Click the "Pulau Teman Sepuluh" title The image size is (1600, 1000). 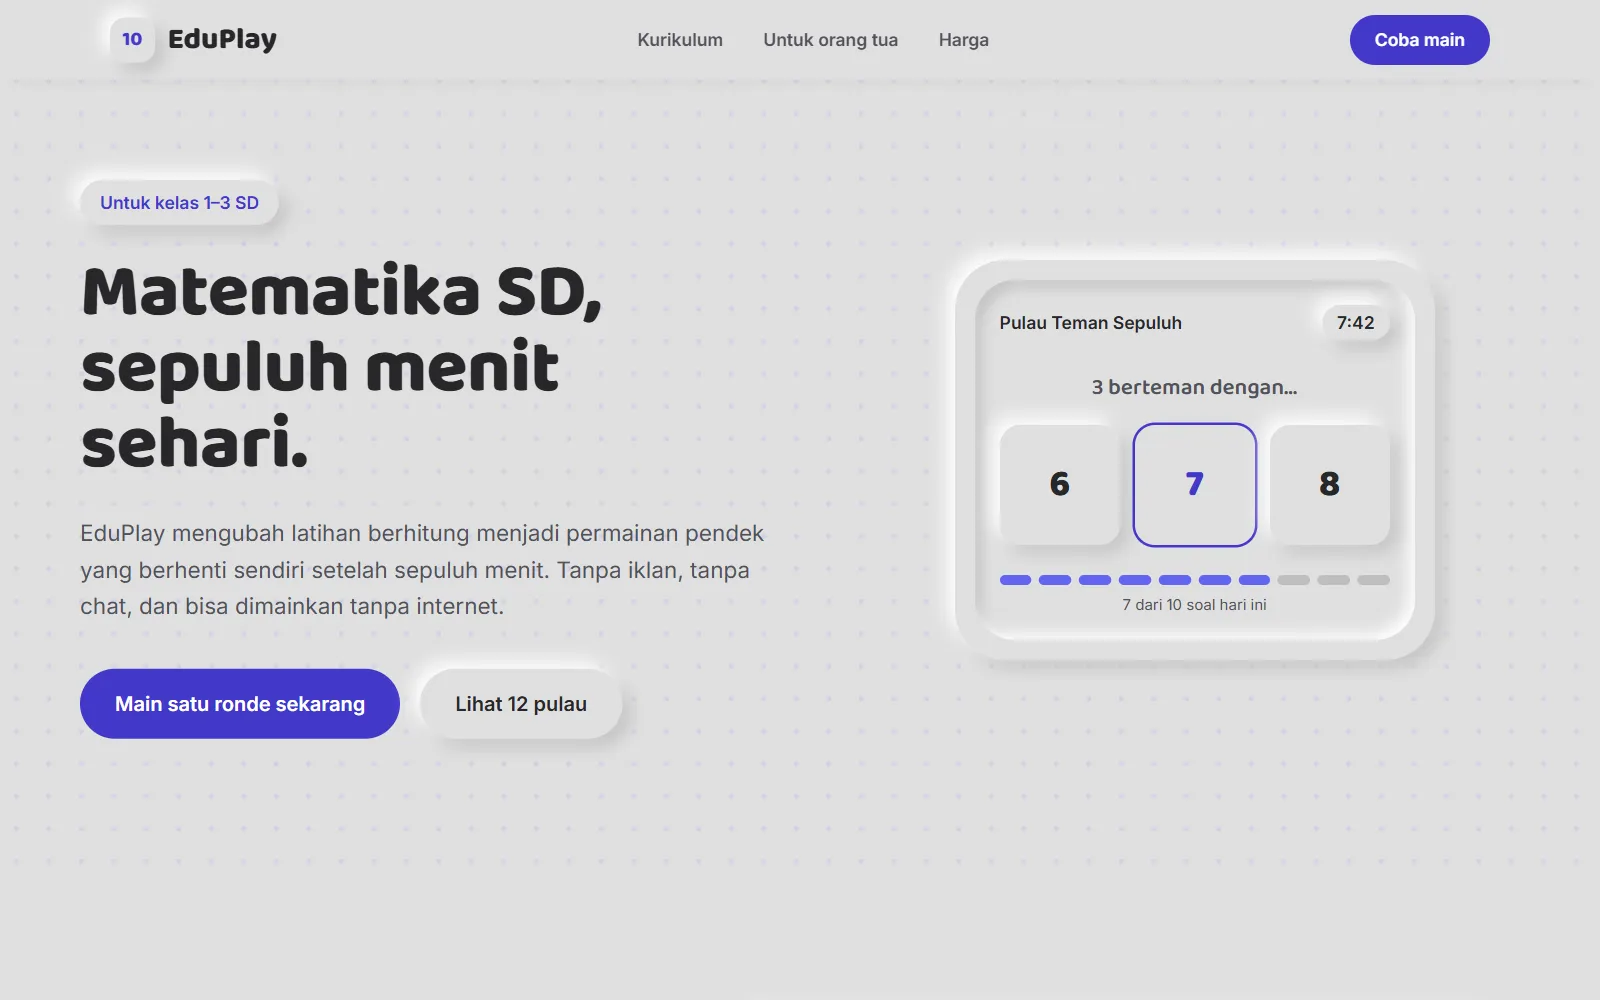(1090, 323)
